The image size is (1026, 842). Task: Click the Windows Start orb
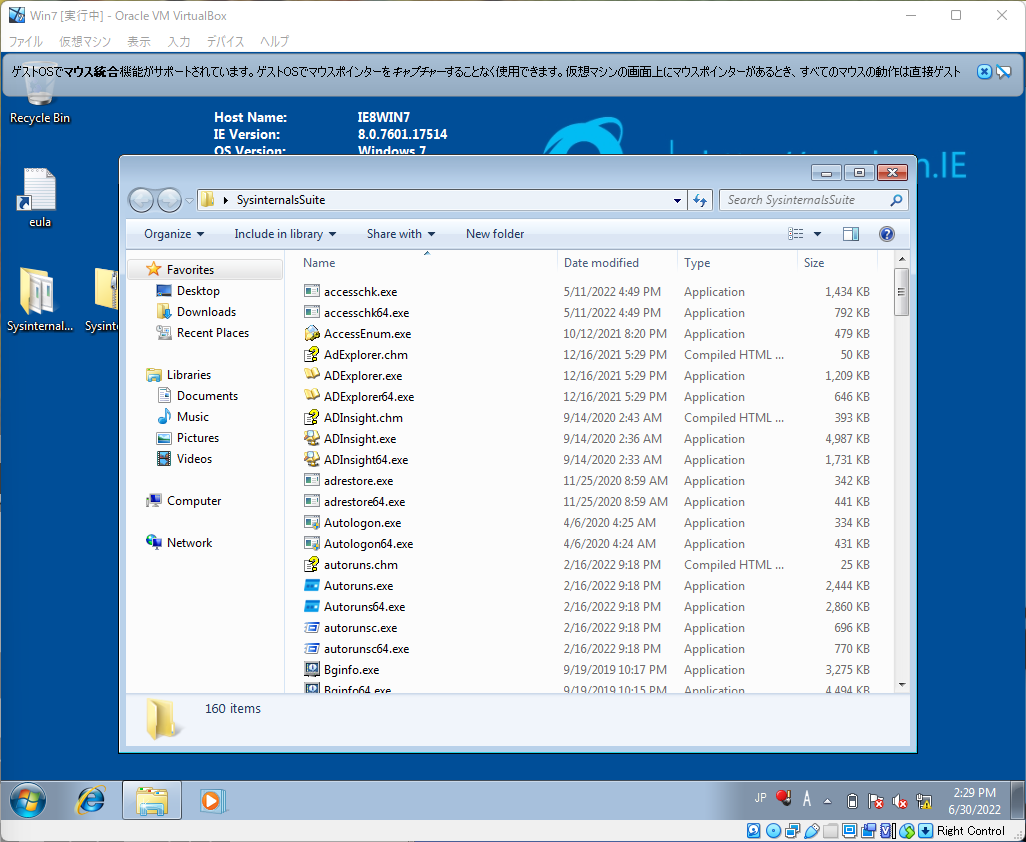27,799
